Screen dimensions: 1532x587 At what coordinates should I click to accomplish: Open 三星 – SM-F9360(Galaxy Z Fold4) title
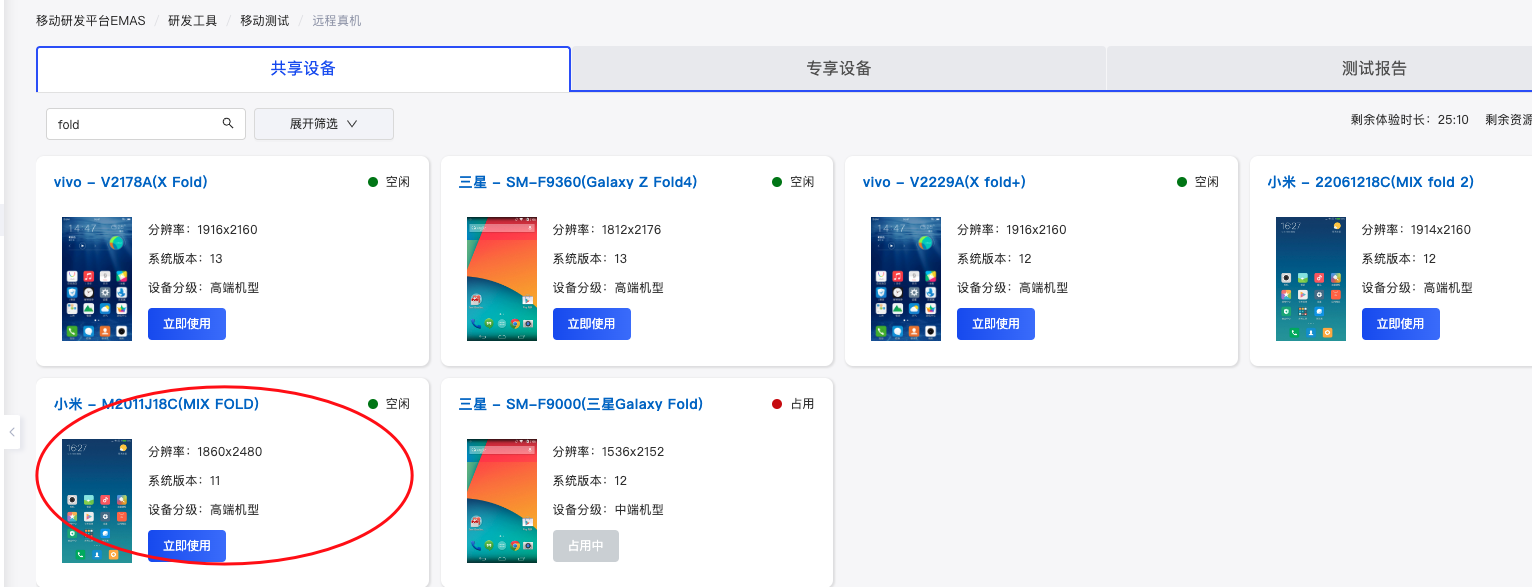tap(578, 182)
